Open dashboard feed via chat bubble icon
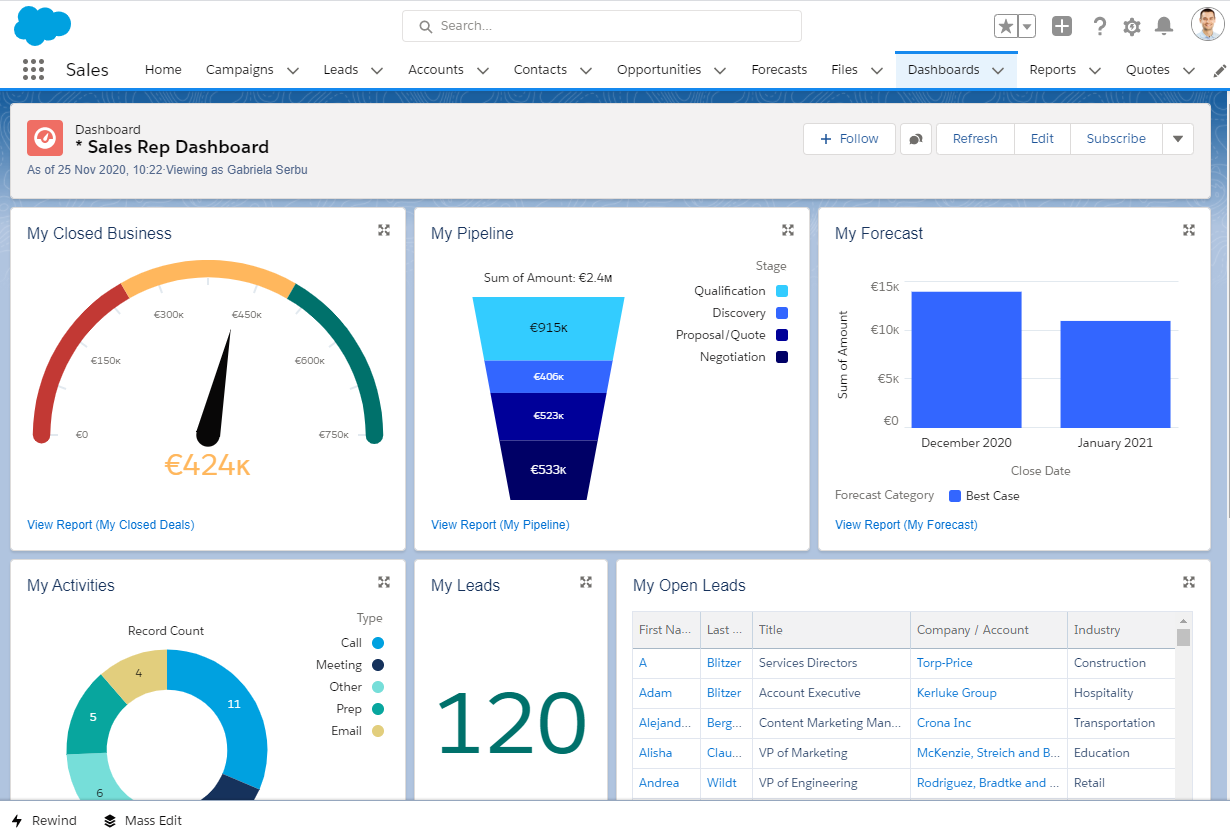The width and height of the screenshot is (1230, 838). 915,139
